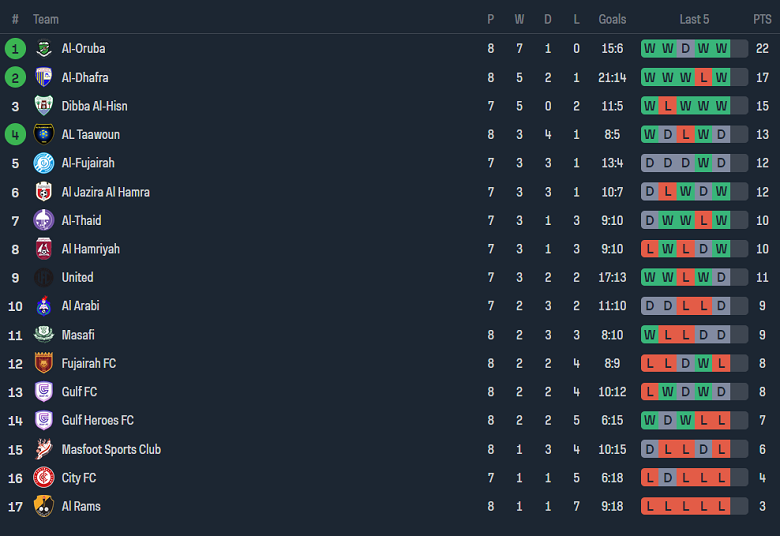Click the Al-Fujairah club logo
780x536 pixels.
point(43,163)
